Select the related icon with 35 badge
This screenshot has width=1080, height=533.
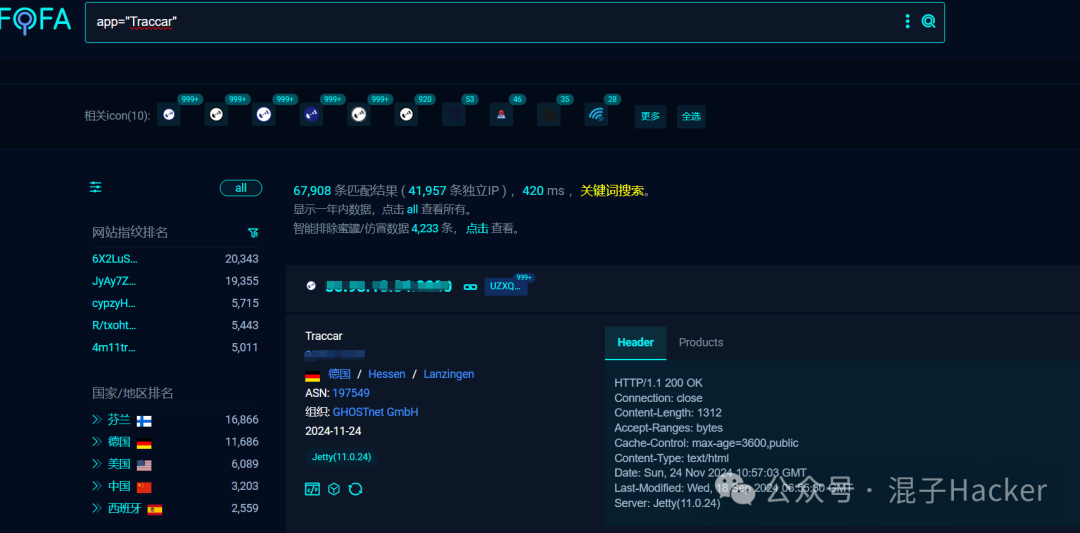click(549, 115)
